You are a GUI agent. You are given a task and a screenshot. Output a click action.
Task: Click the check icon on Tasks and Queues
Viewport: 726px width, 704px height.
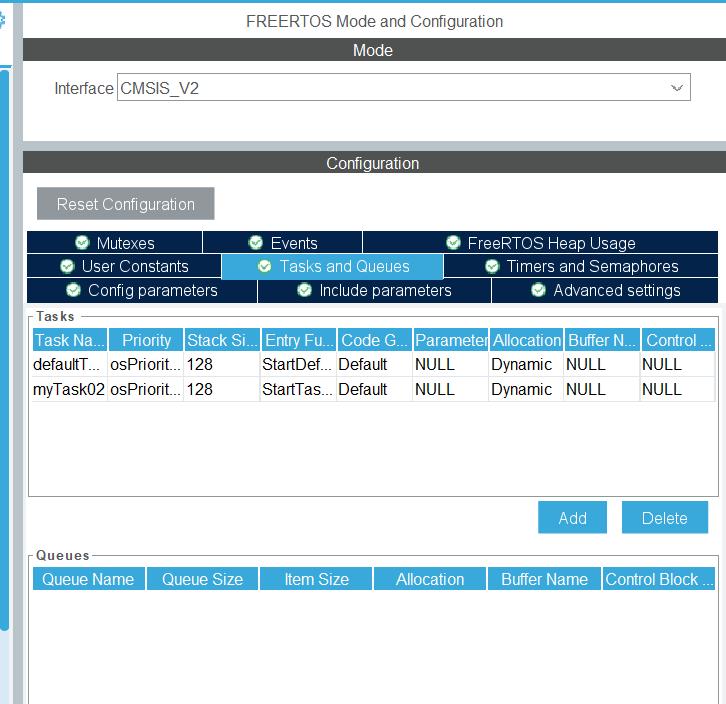tap(264, 266)
